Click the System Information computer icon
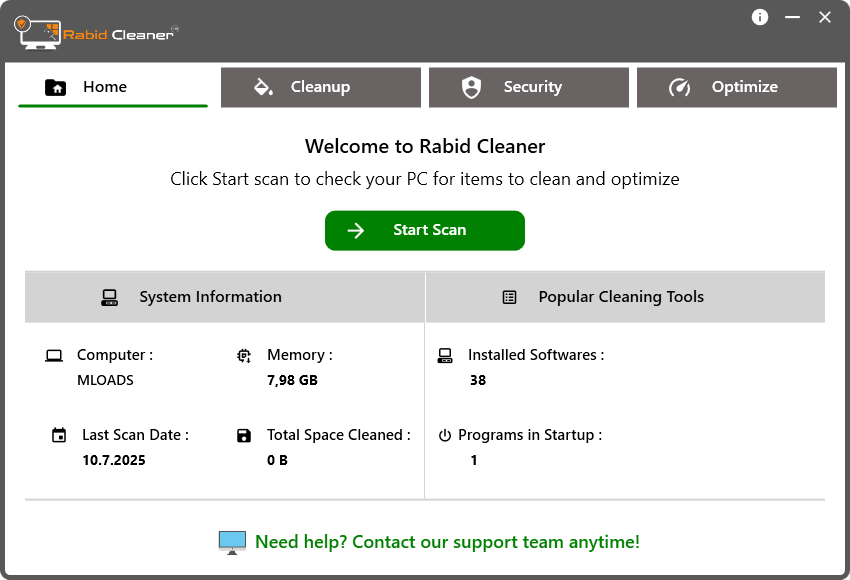This screenshot has width=850, height=580. (110, 297)
